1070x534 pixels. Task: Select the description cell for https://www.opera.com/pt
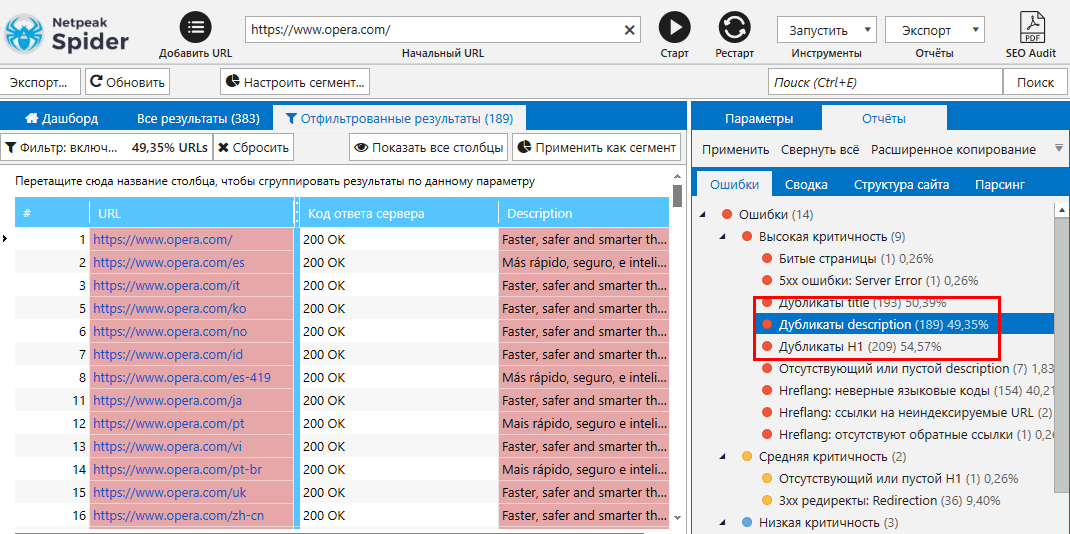click(583, 424)
